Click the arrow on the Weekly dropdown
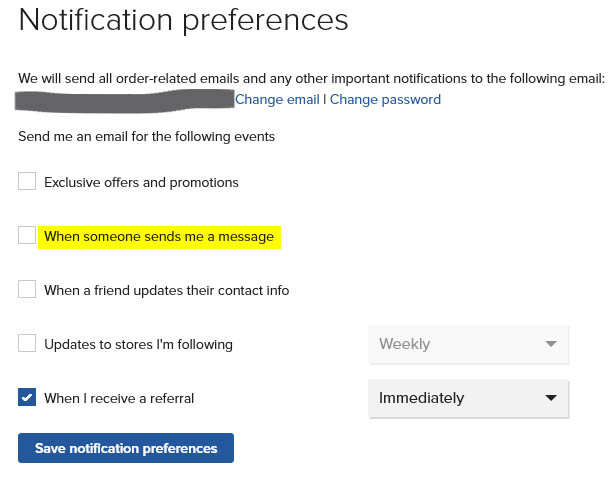Image resolution: width=611 pixels, height=483 pixels. pyautogui.click(x=551, y=344)
